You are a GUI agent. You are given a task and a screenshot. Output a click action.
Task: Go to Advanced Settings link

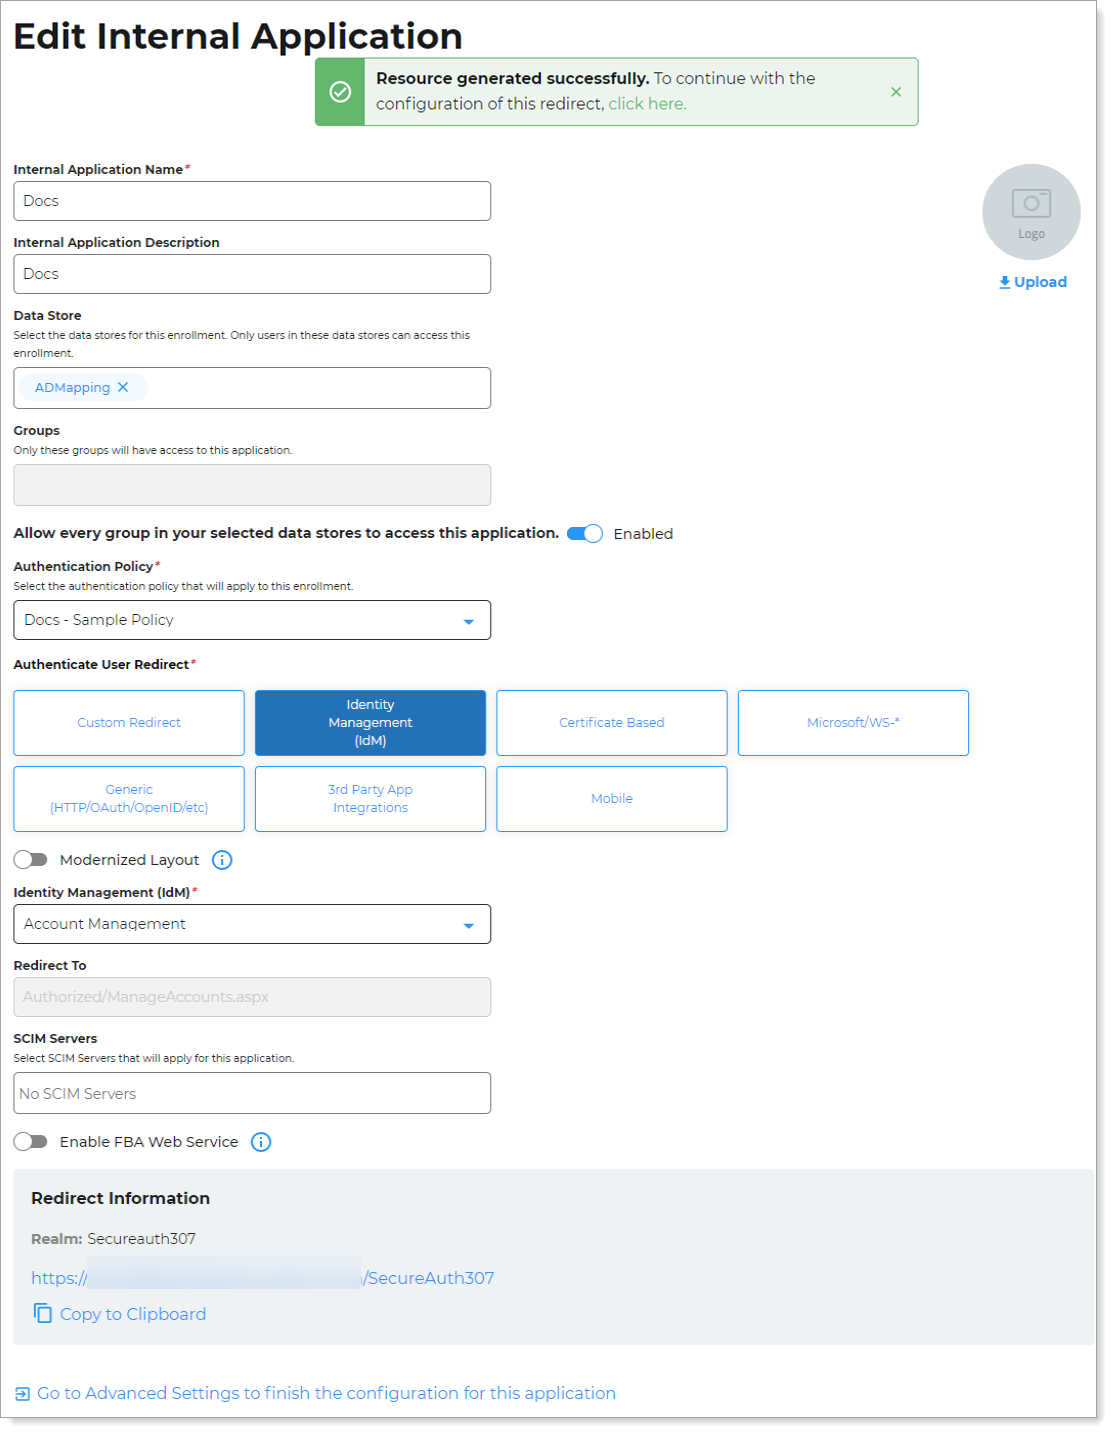pyautogui.click(x=326, y=1393)
